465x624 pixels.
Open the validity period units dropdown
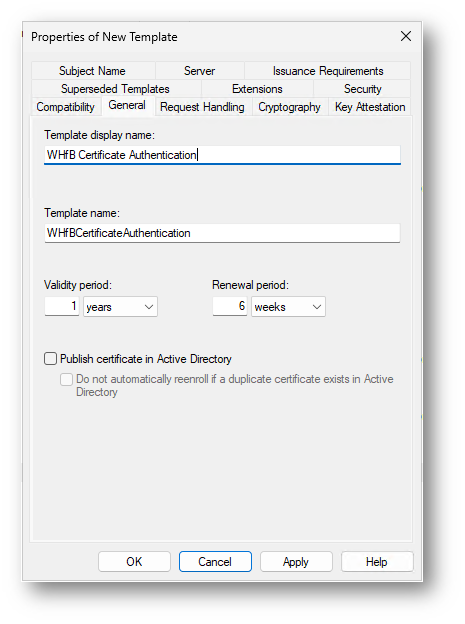[120, 306]
